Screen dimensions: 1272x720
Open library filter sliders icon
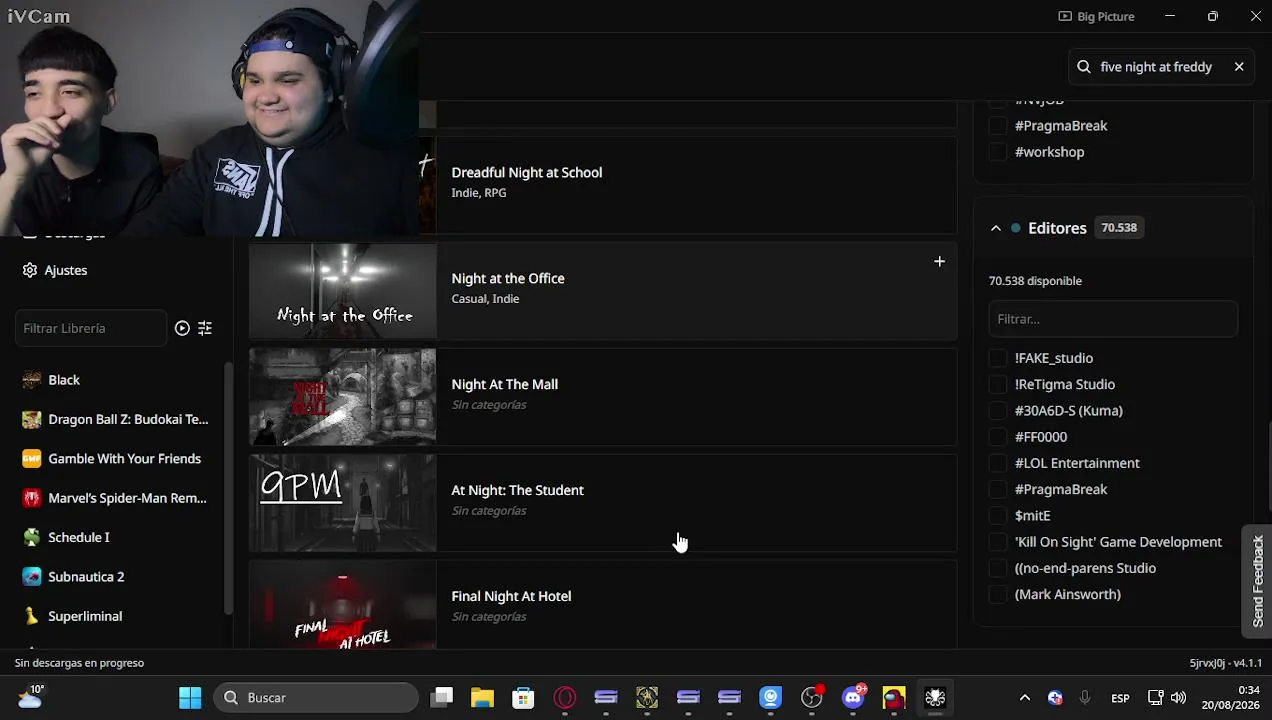tap(205, 328)
